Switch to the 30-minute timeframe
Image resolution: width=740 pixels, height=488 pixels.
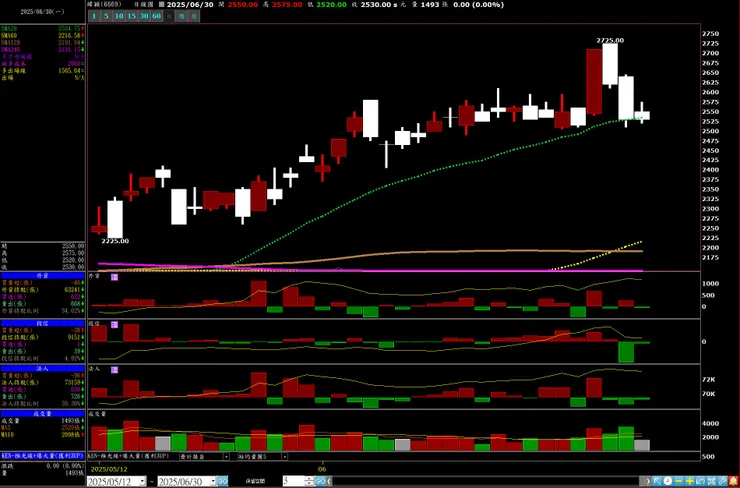[144, 16]
